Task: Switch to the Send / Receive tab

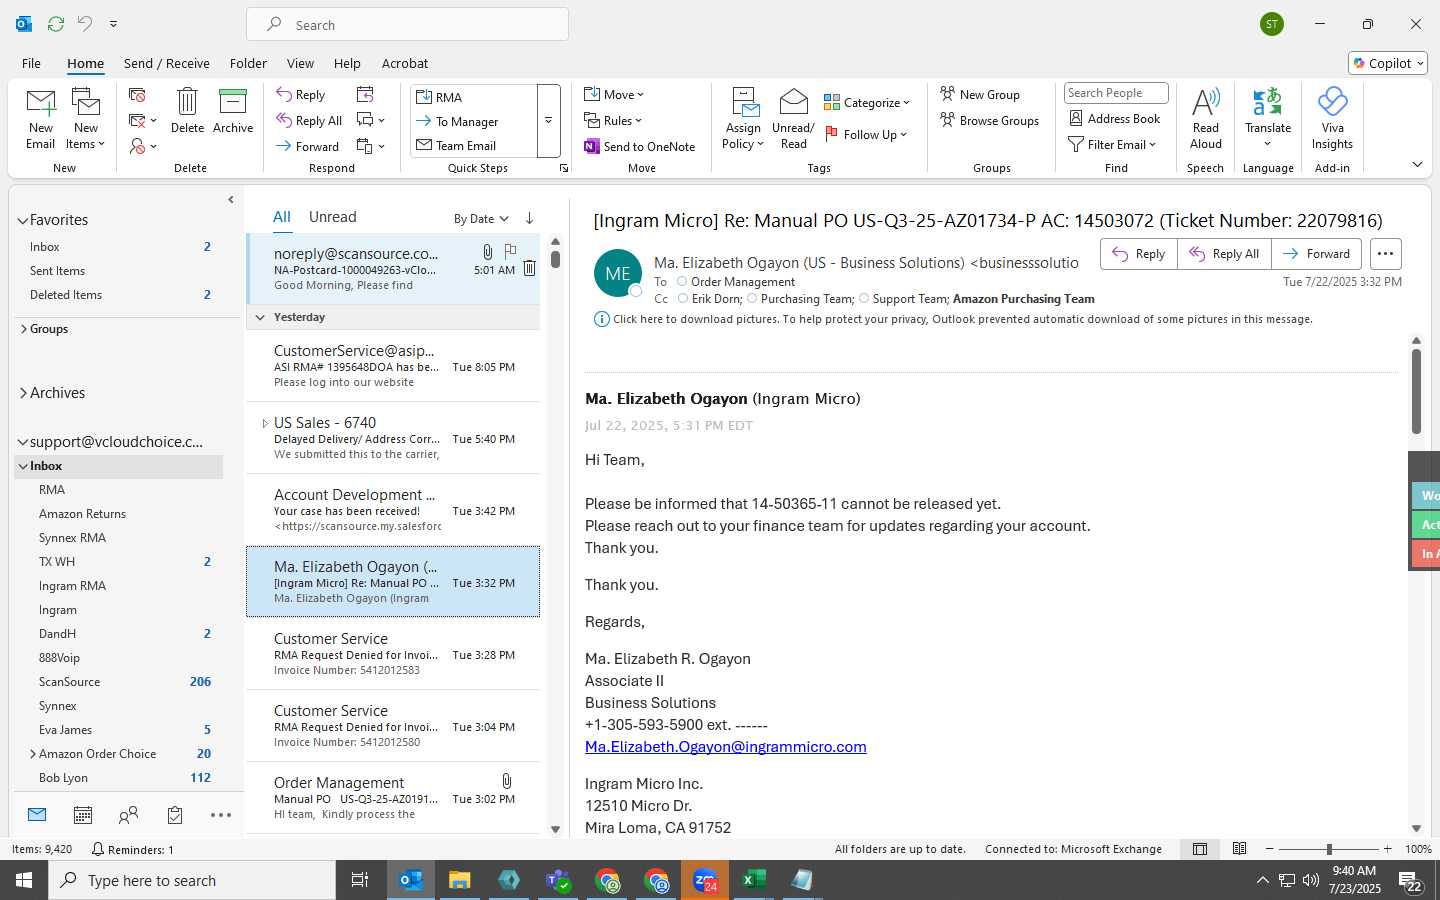Action: tap(167, 63)
